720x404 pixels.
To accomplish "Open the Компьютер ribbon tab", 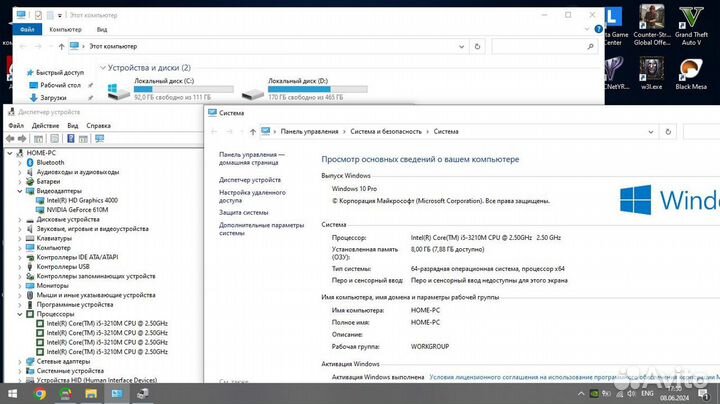I will (65, 29).
